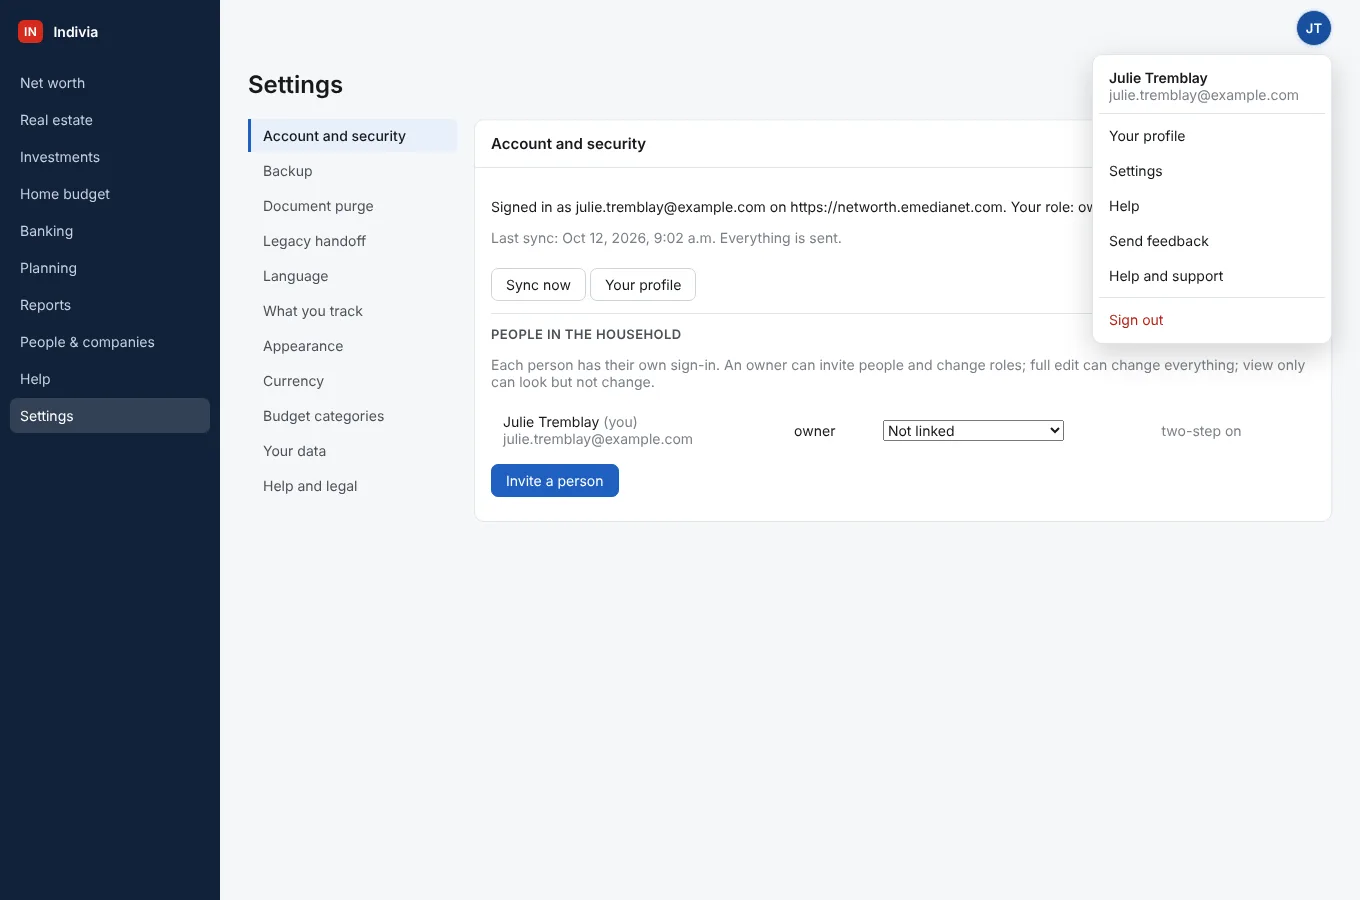Open Net worth in sidebar
This screenshot has height=900, width=1360.
(110, 83)
